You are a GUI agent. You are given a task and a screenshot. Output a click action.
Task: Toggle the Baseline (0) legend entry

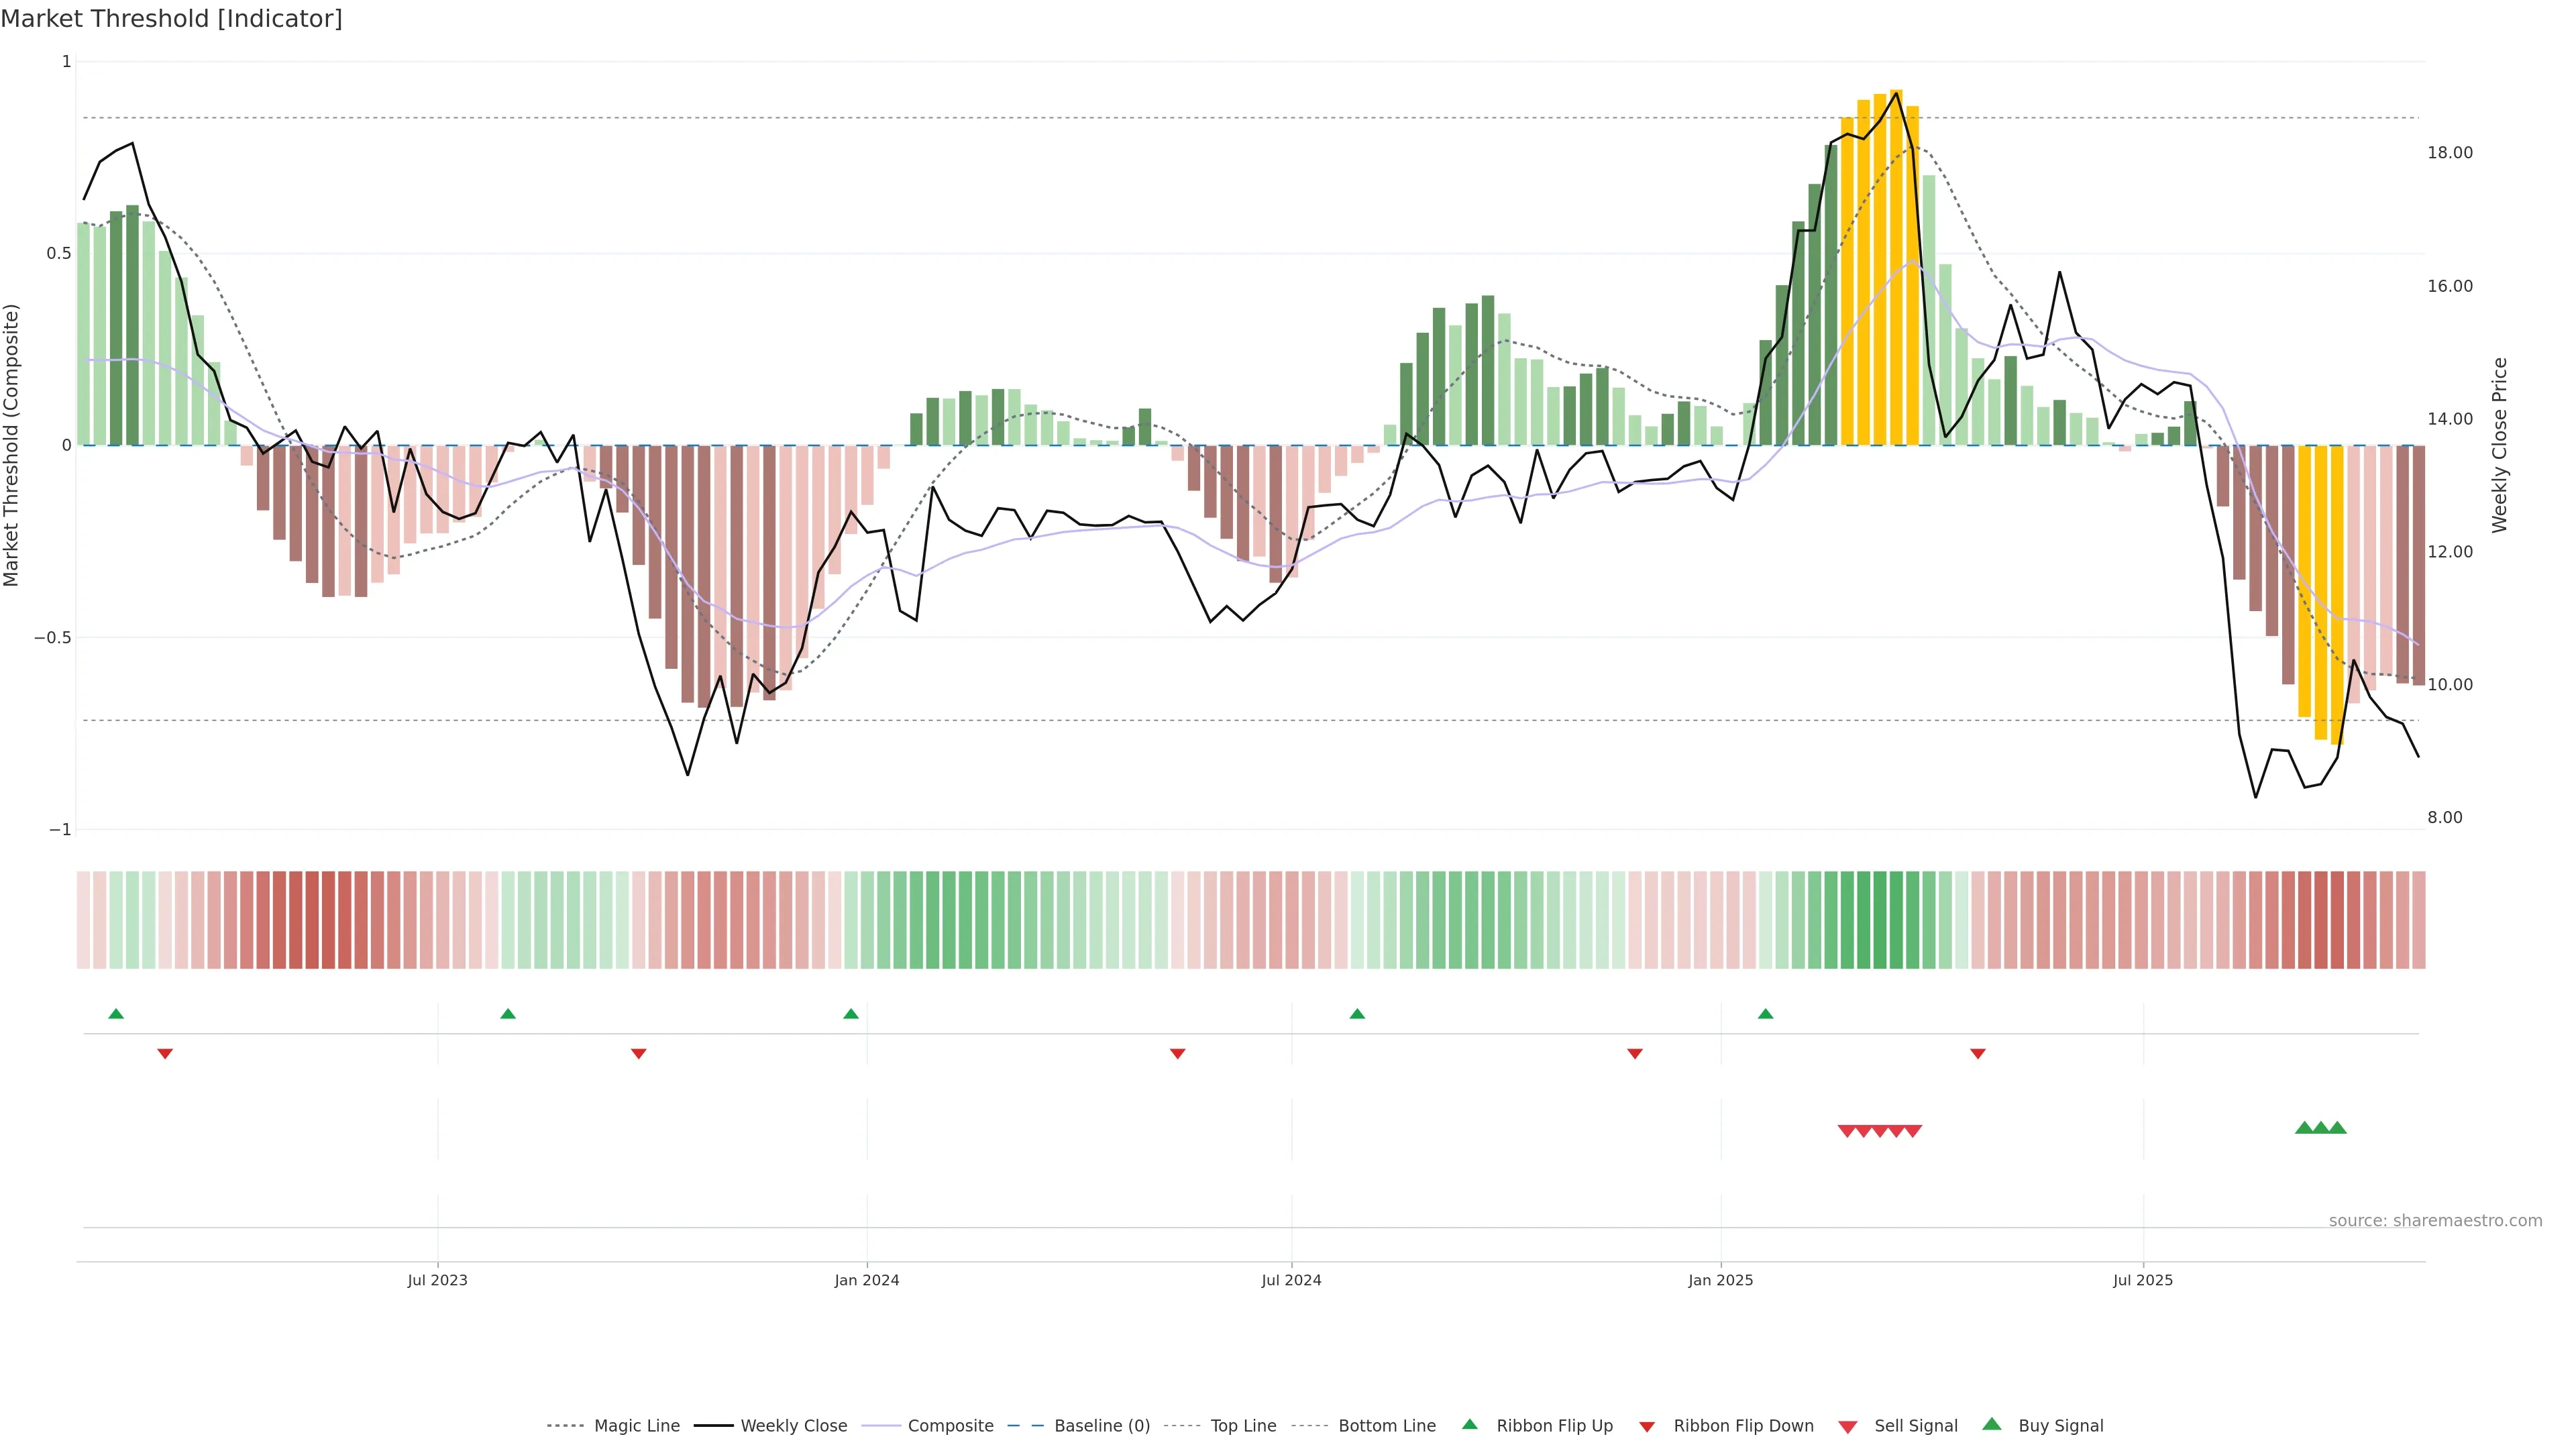tap(1101, 1426)
